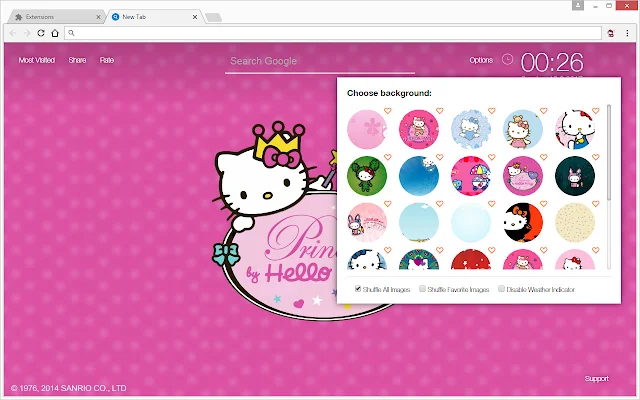Viewport: 640px width, 400px height.
Task: Select the red starry background thumbnail
Action: tap(471, 260)
